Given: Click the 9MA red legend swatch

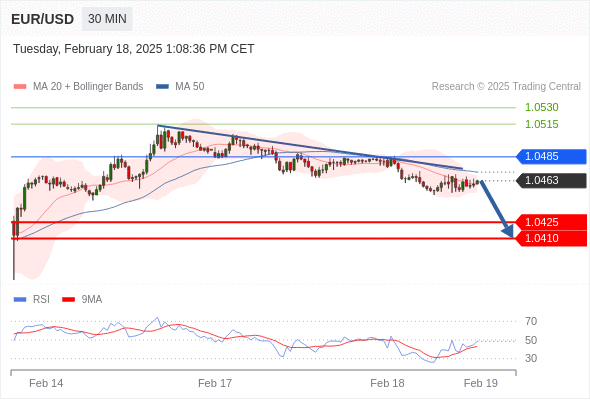Looking at the screenshot, I should (x=68, y=300).
